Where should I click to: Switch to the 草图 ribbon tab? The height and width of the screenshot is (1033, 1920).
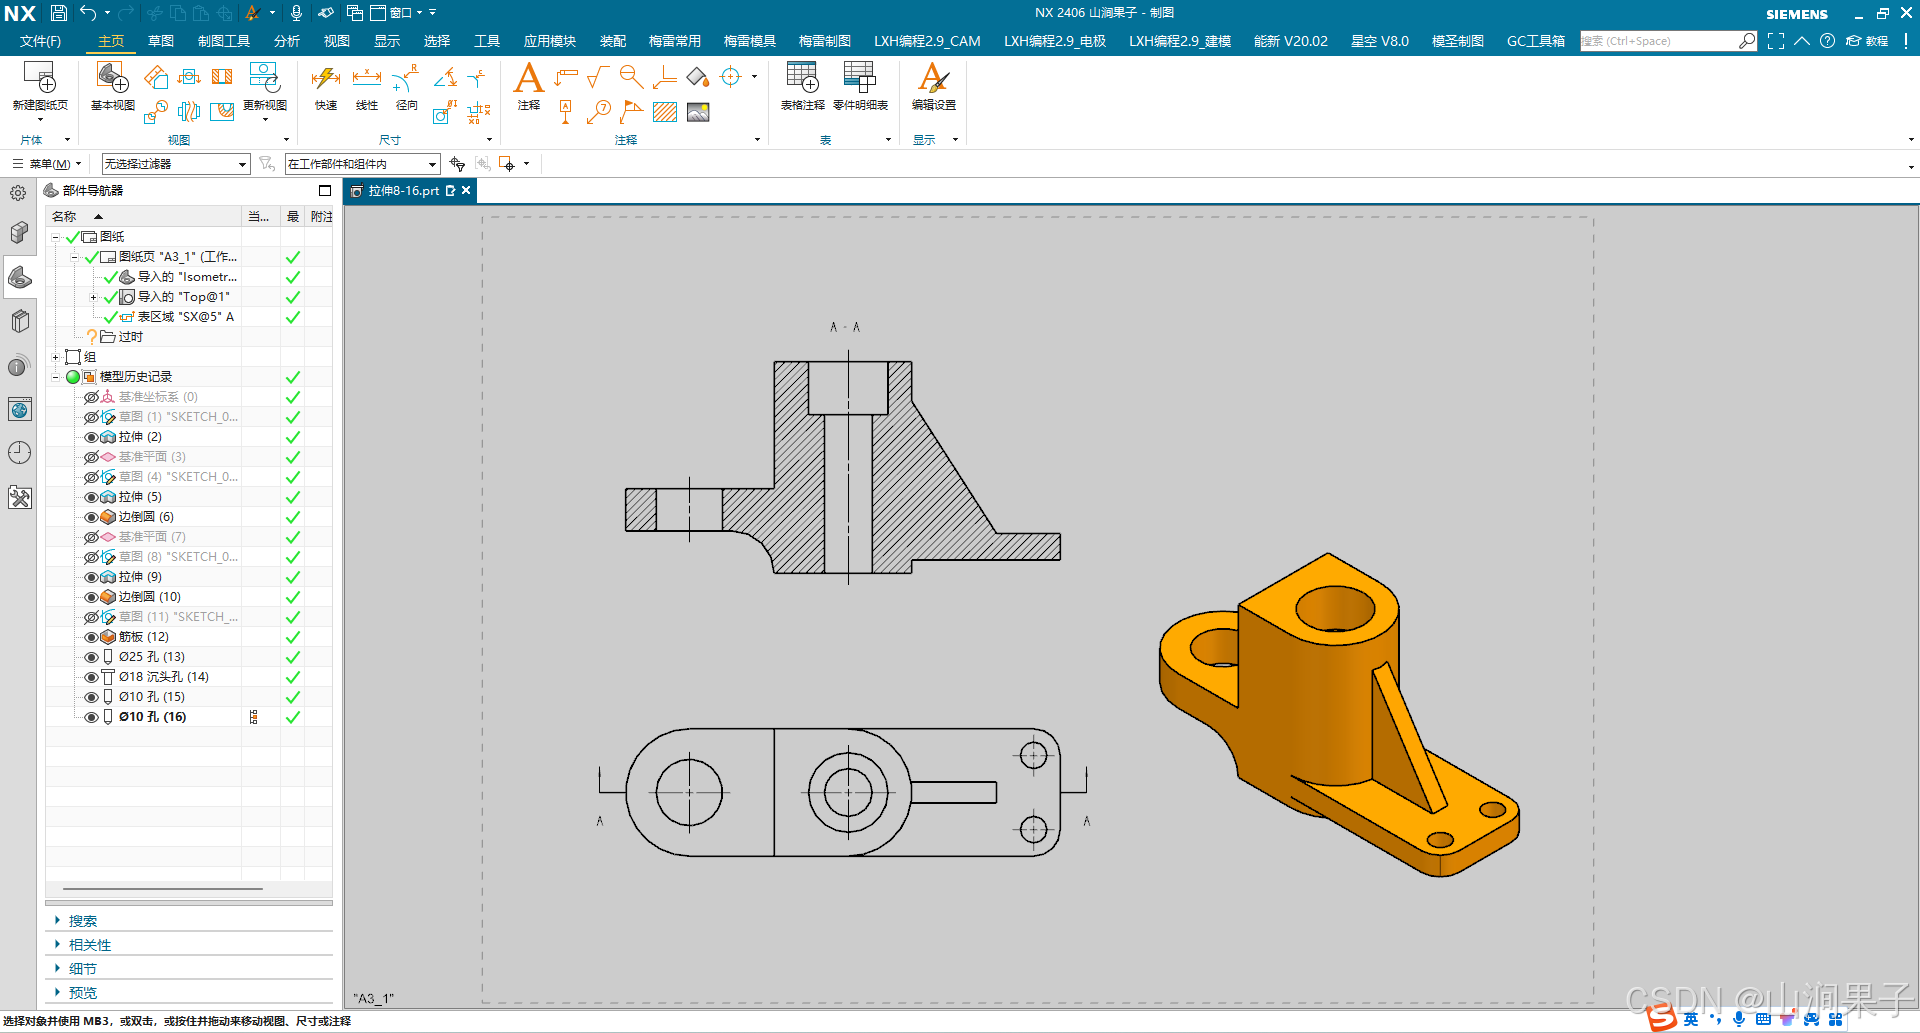coord(161,41)
